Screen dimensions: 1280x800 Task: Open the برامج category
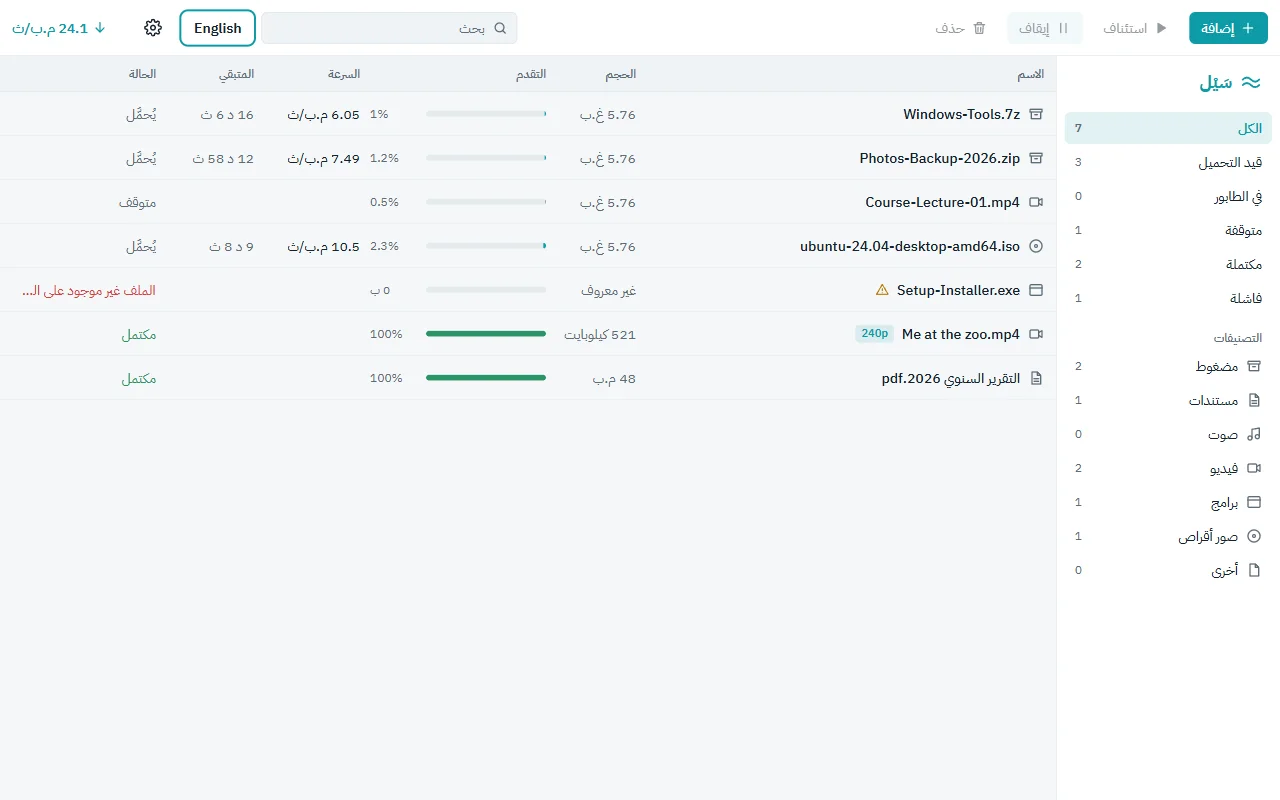pyautogui.click(x=1168, y=502)
